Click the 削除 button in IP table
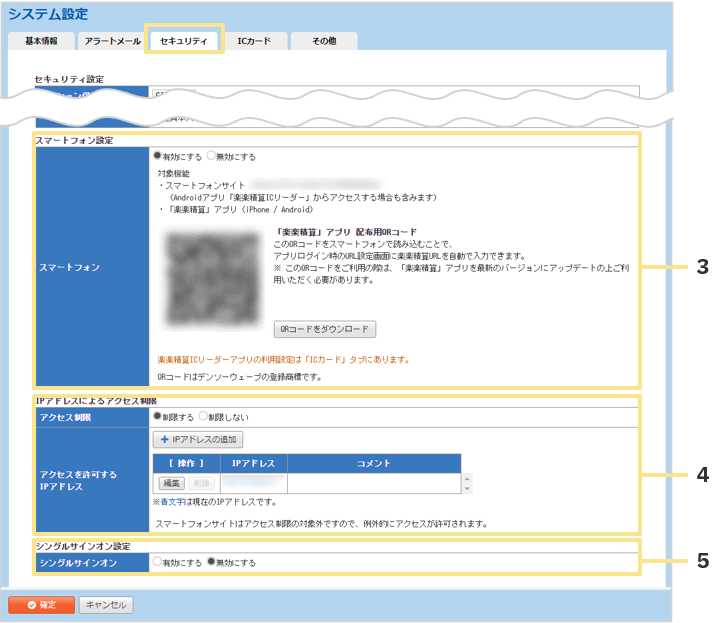The height and width of the screenshot is (623, 723). 200,483
